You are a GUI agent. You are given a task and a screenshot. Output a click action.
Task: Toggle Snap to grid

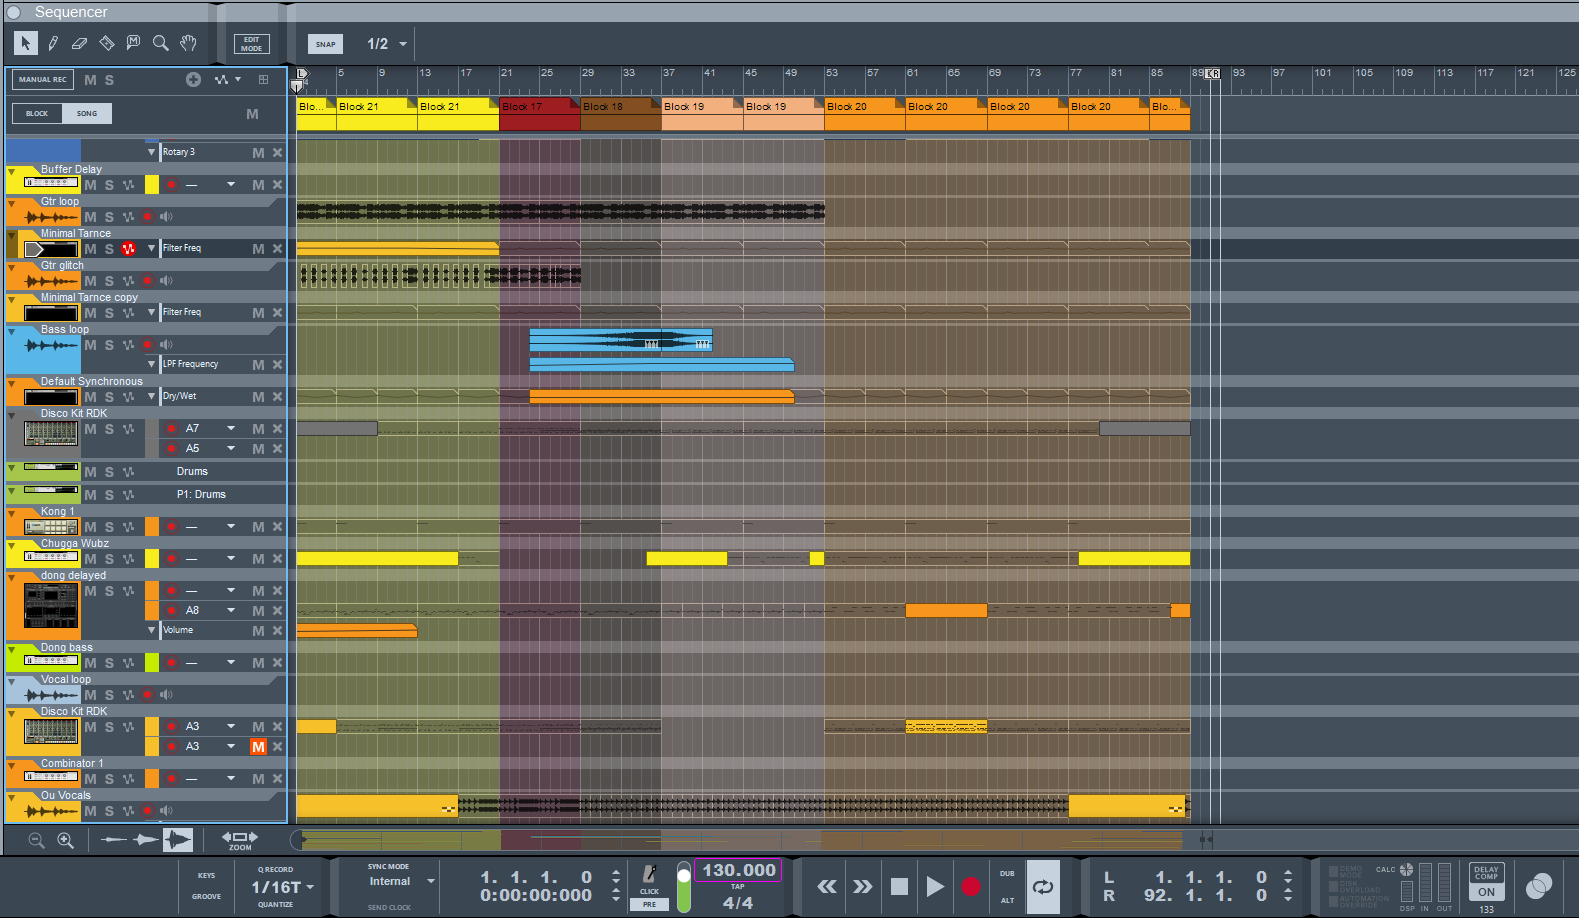click(x=325, y=44)
